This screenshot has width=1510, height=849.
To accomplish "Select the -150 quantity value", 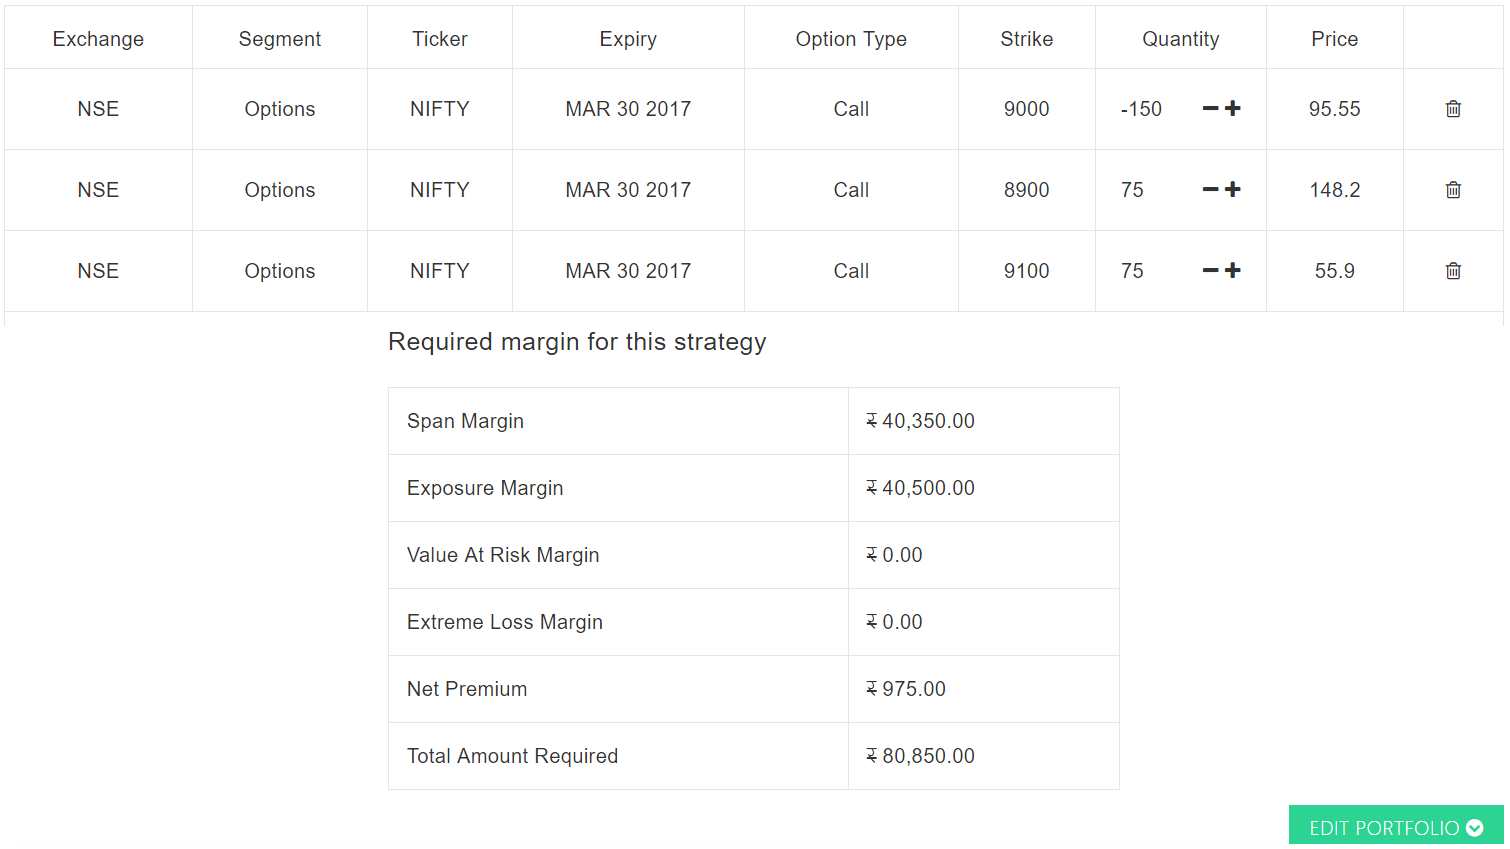I will 1141,109.
